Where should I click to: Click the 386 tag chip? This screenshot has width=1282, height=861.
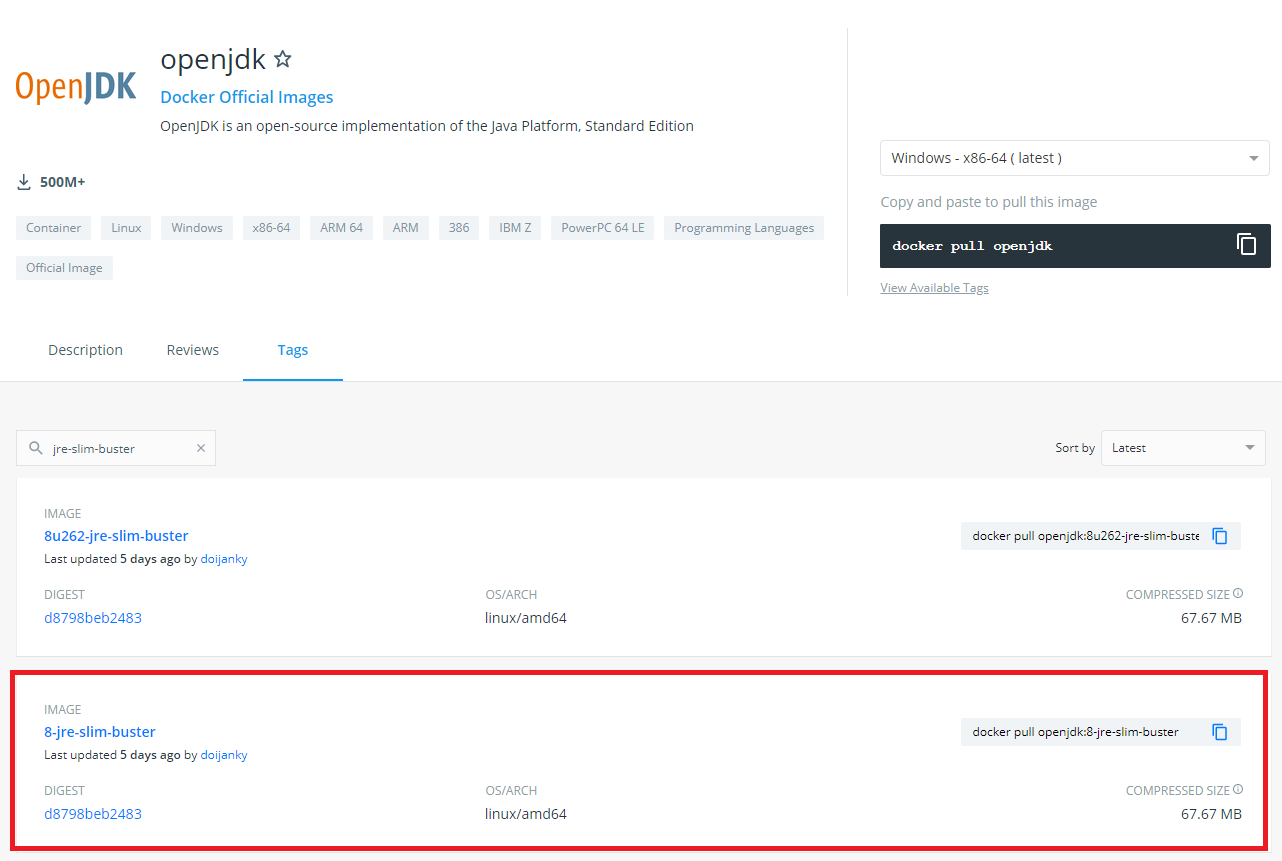pos(459,228)
